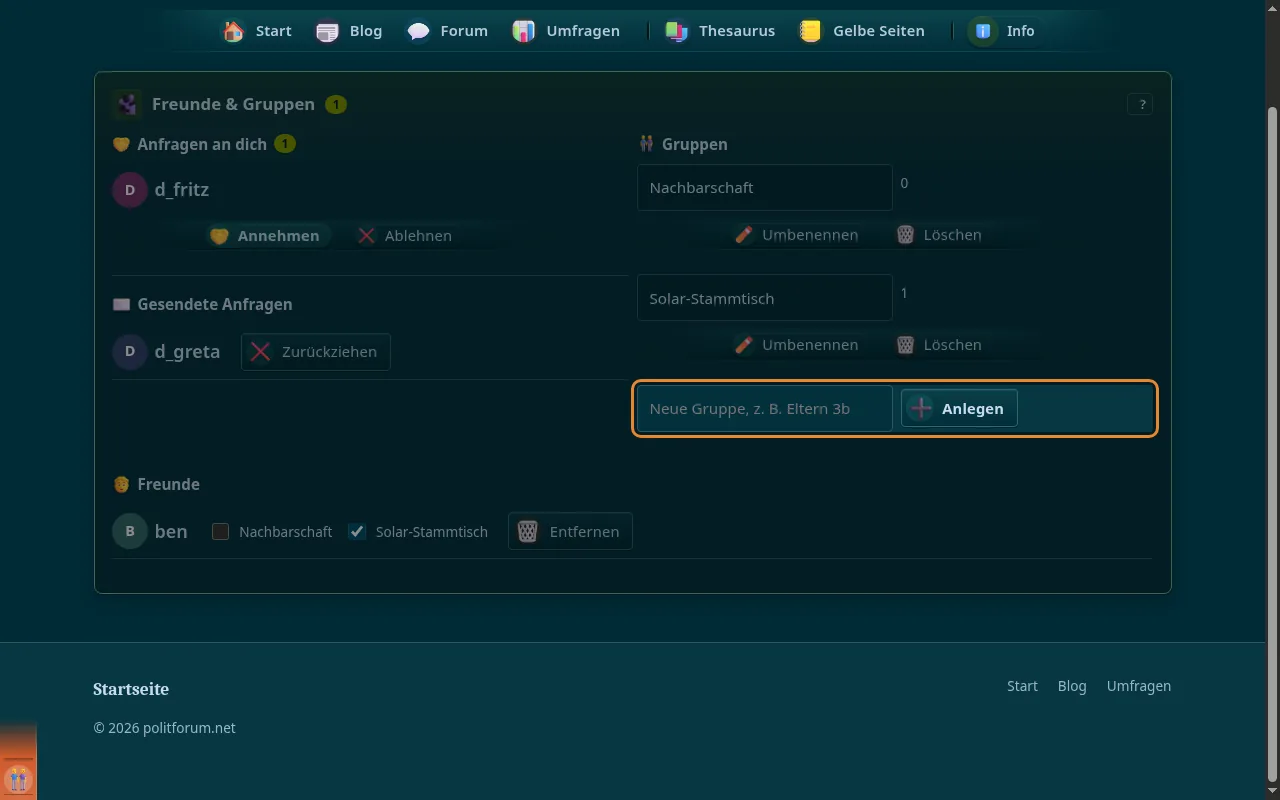Focus the Neue Gruppe input field

pyautogui.click(x=765, y=408)
